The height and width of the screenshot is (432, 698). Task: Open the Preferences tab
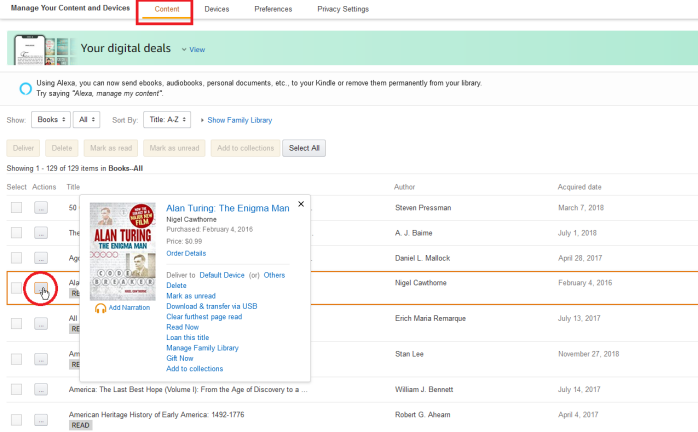point(273,9)
